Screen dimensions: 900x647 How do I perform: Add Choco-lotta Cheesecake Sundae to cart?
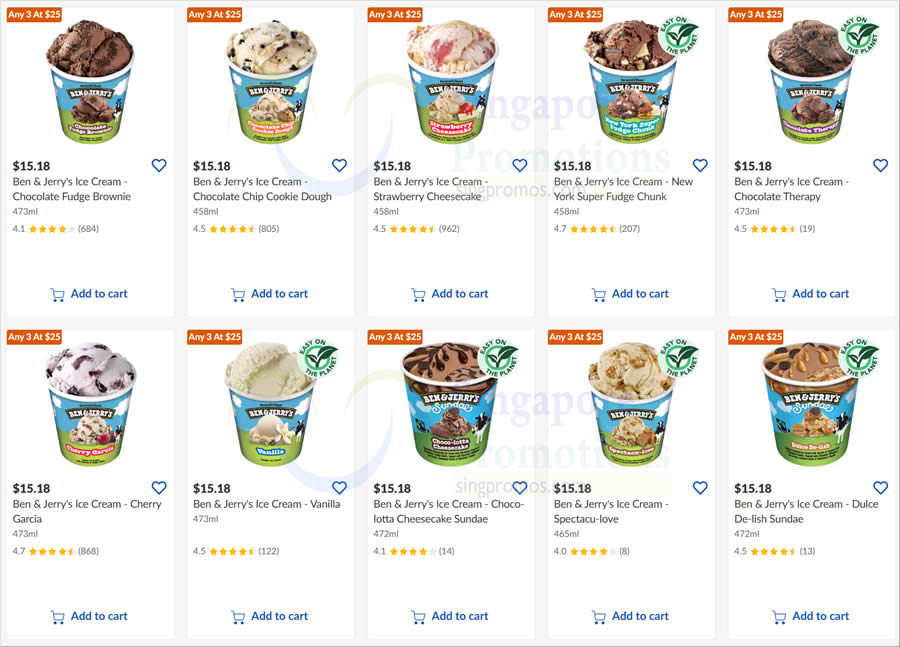(449, 617)
